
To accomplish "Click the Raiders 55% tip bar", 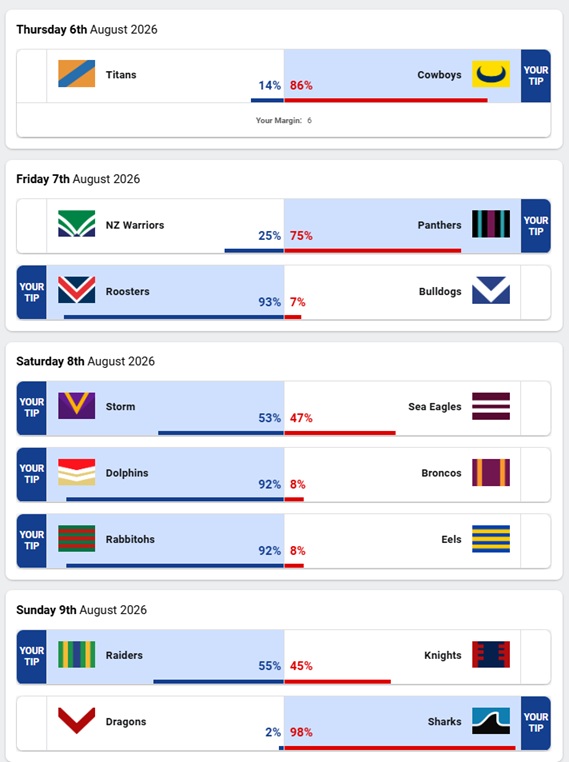I will pyautogui.click(x=219, y=681).
